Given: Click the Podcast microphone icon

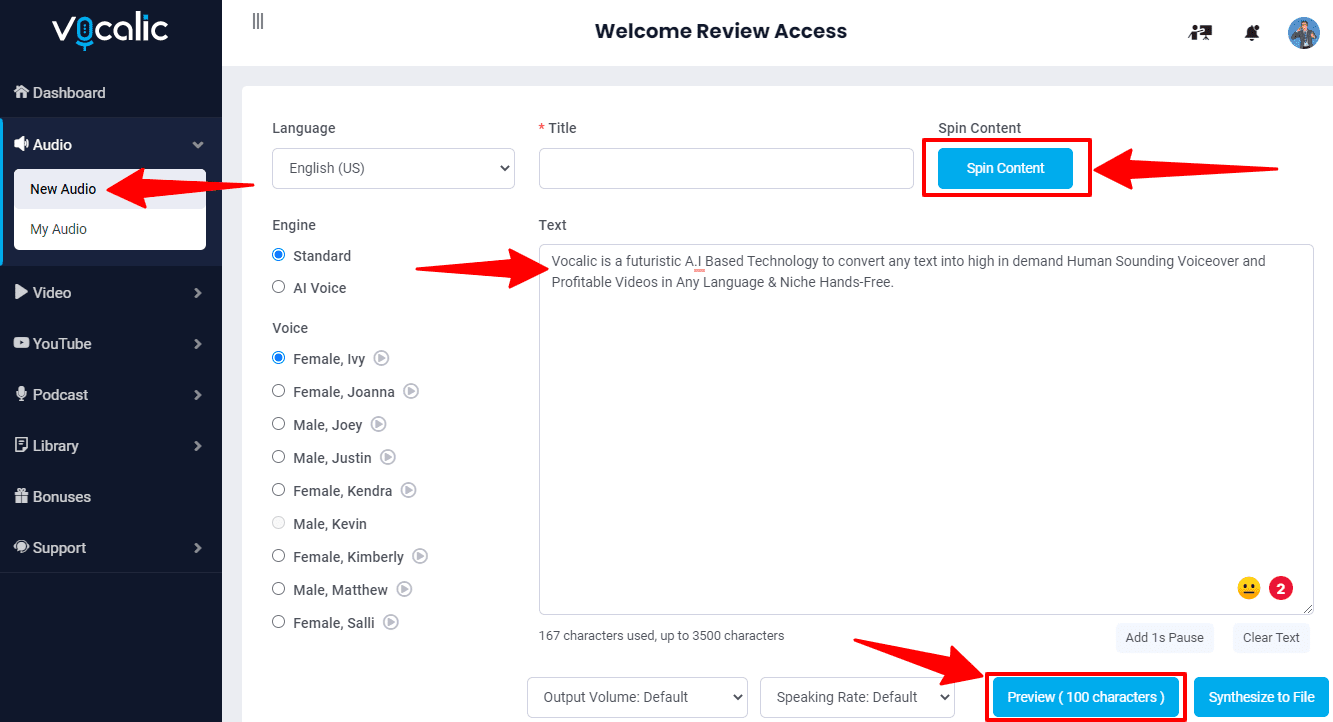Looking at the screenshot, I should 21,394.
